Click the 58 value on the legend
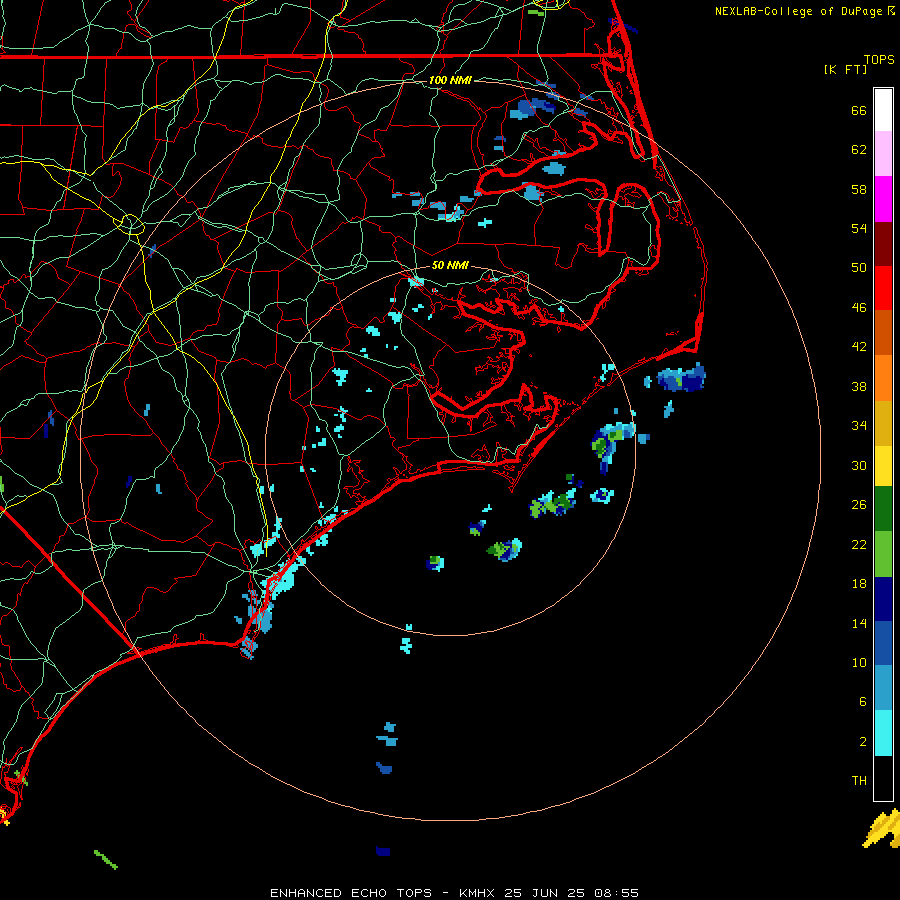The image size is (900, 900). click(x=859, y=189)
